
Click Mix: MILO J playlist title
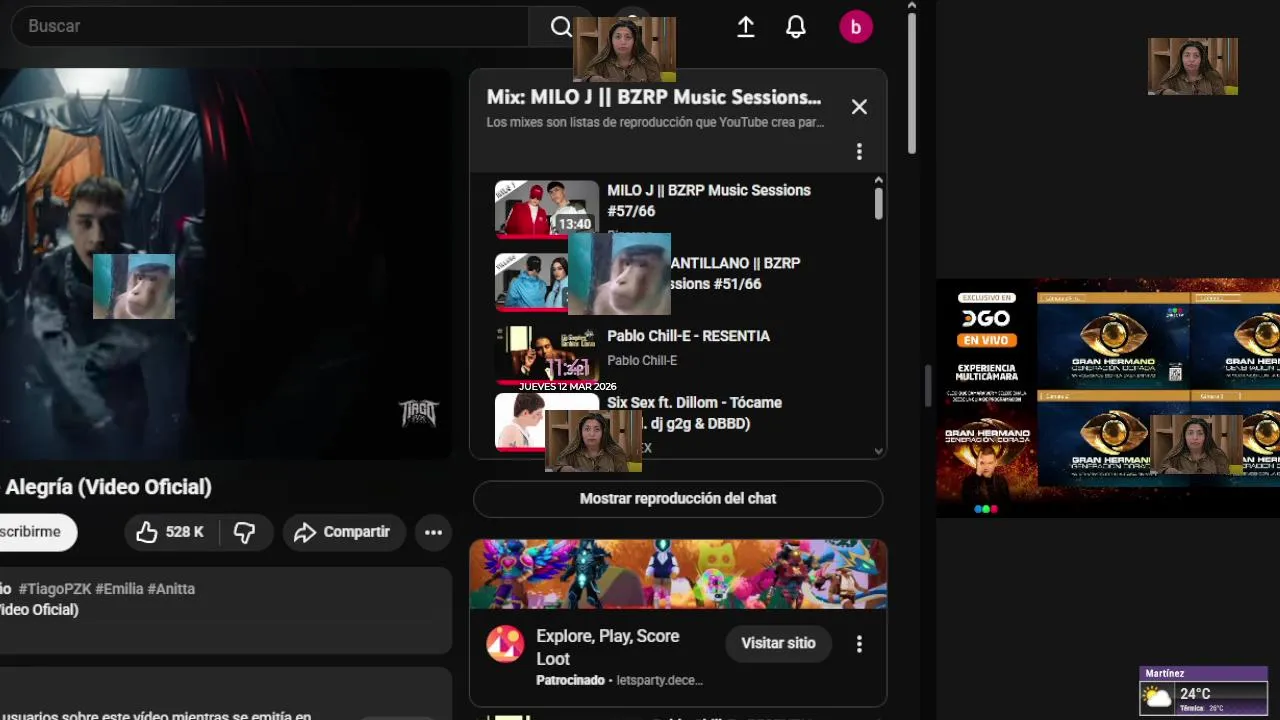[653, 97]
